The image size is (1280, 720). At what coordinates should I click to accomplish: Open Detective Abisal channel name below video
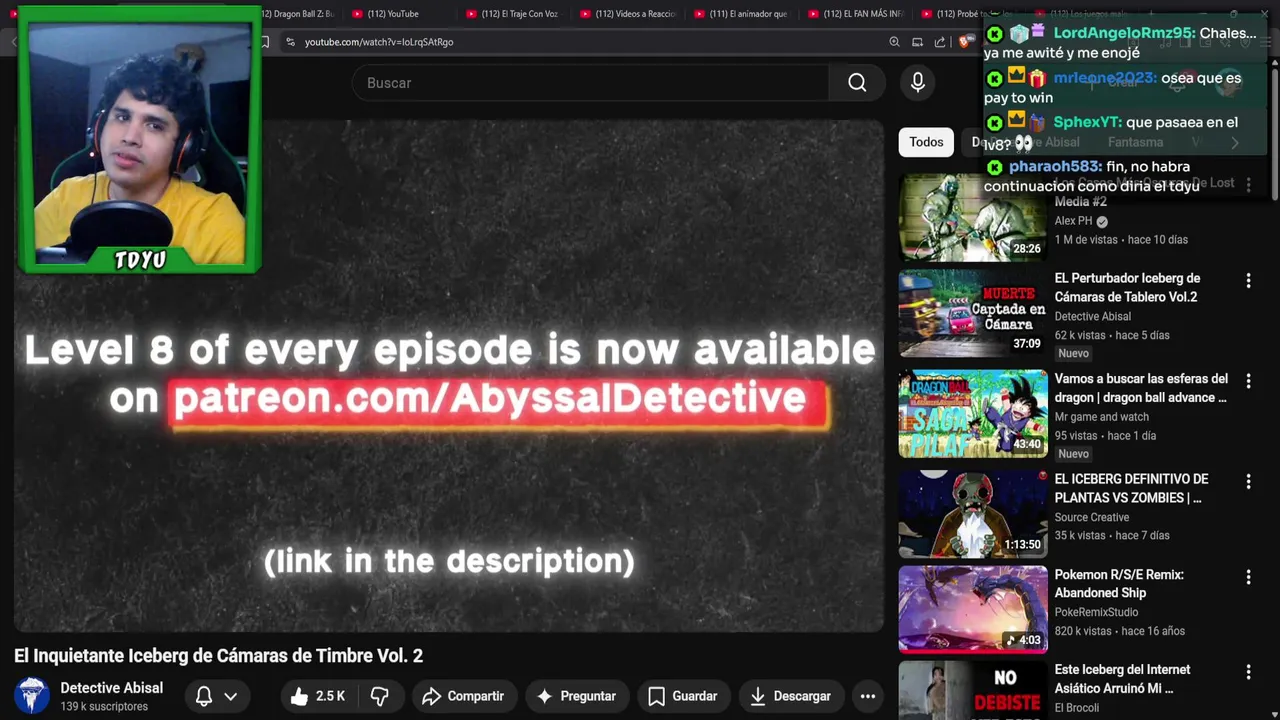pyautogui.click(x=111, y=688)
